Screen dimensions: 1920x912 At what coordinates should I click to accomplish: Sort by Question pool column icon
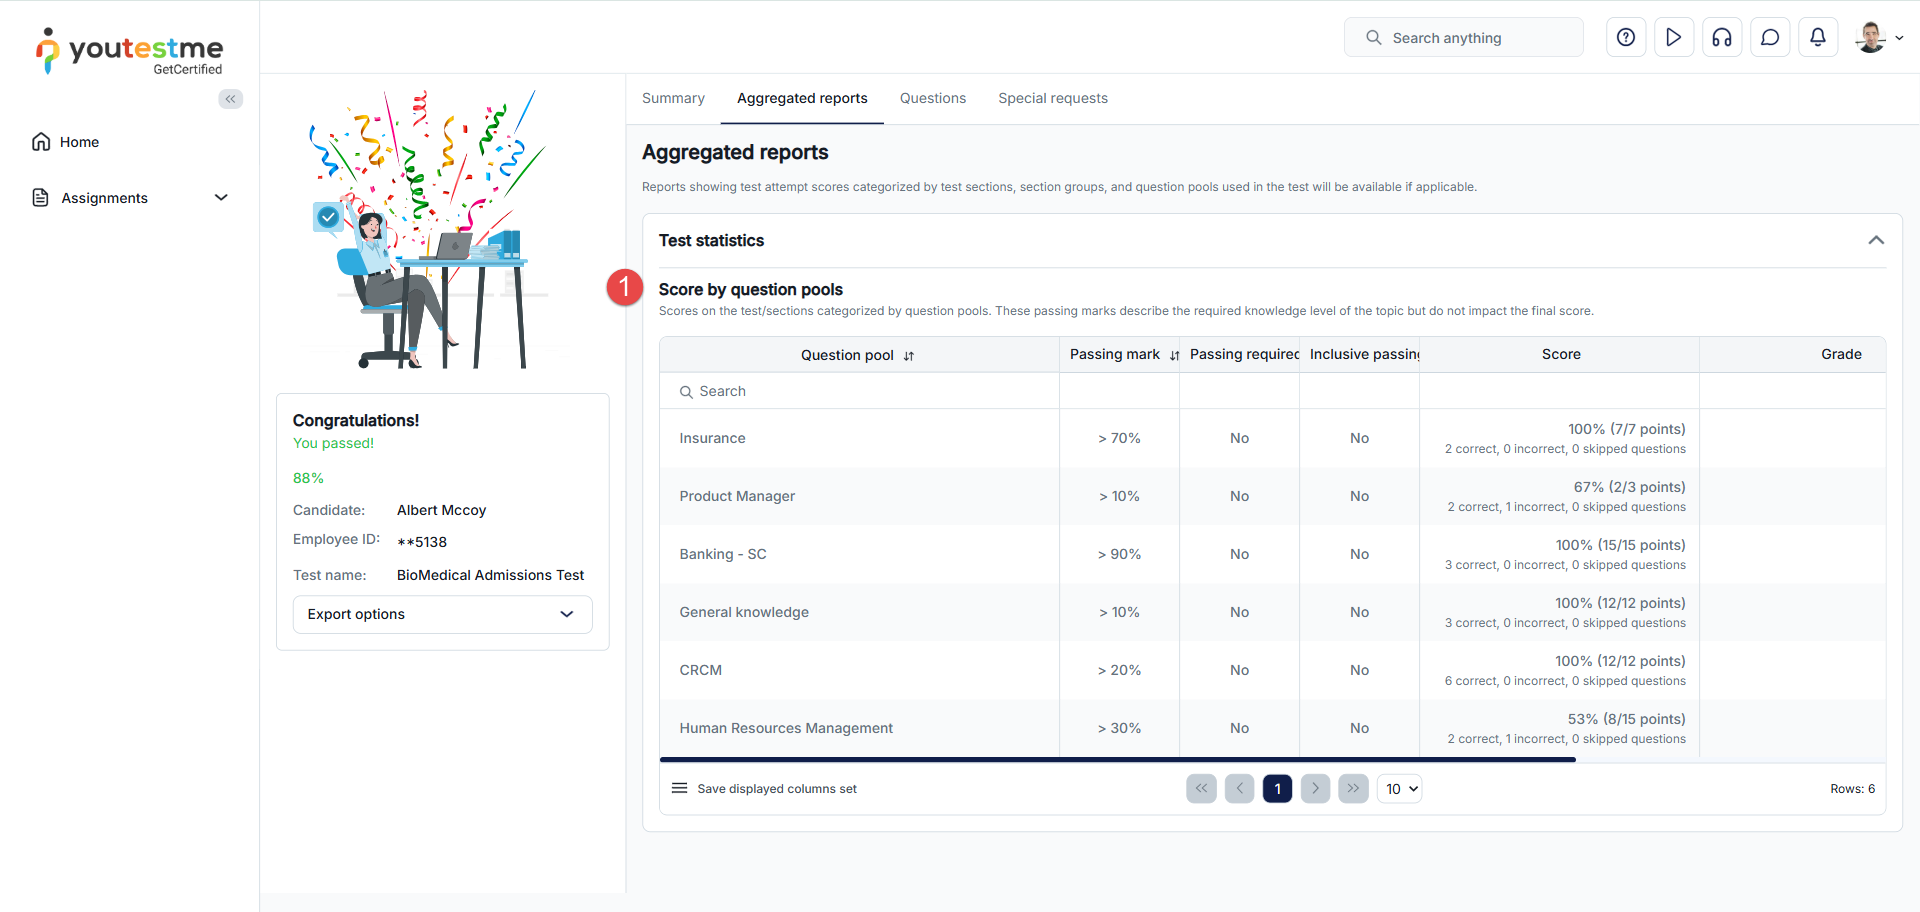point(909,356)
